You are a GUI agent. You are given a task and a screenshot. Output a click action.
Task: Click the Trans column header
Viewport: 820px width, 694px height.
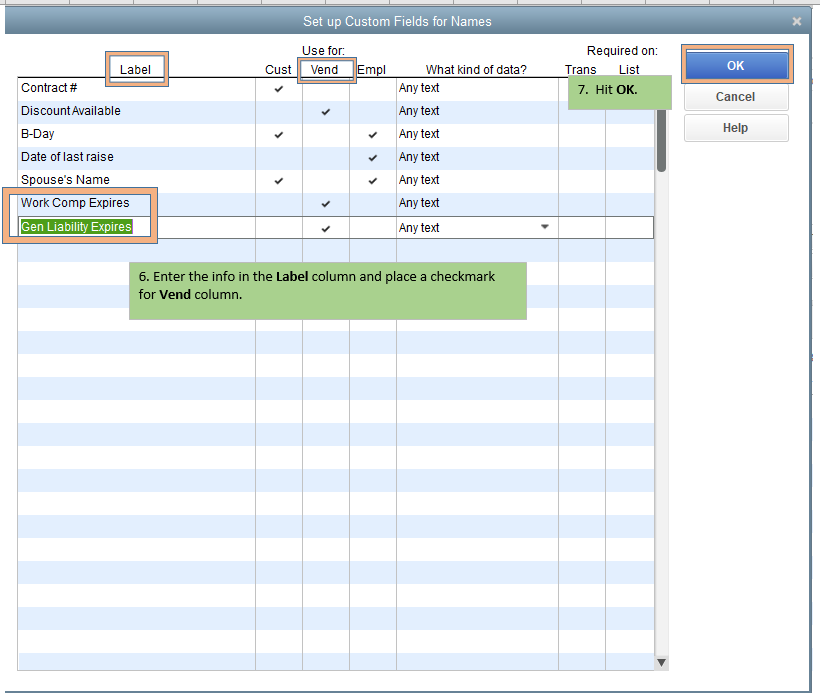(x=580, y=70)
